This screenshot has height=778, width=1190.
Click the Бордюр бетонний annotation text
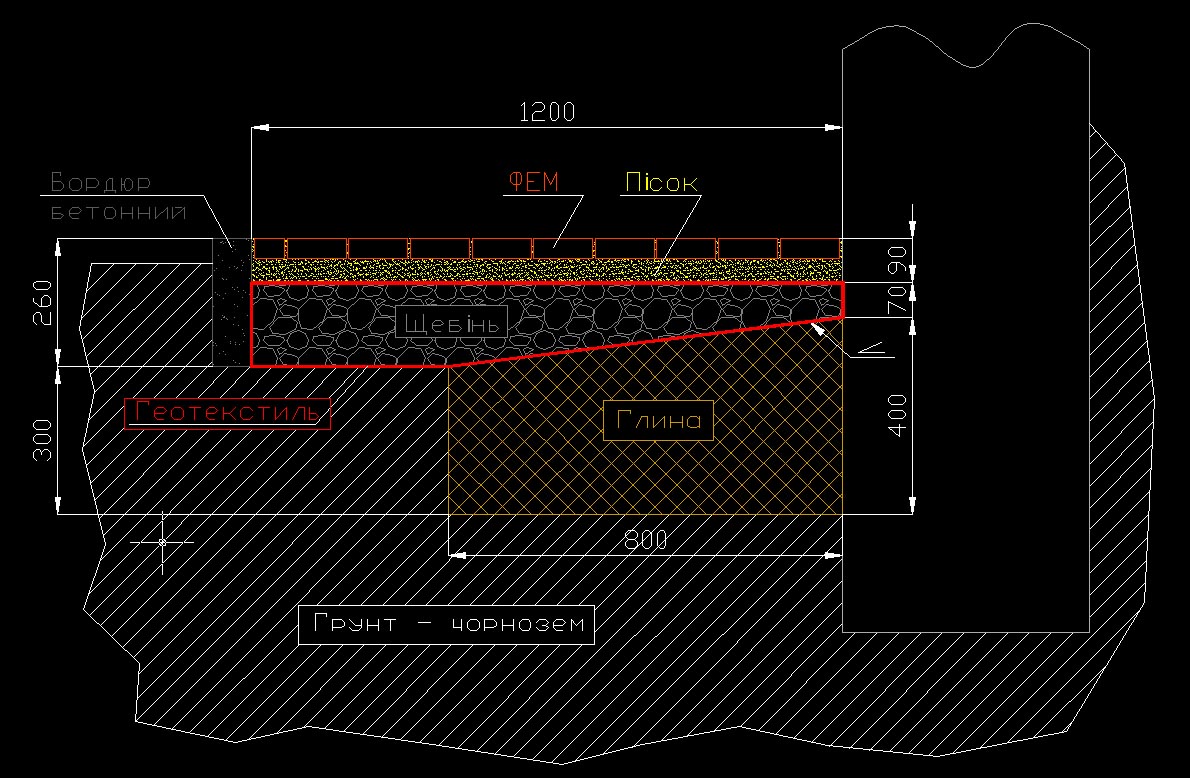118,197
